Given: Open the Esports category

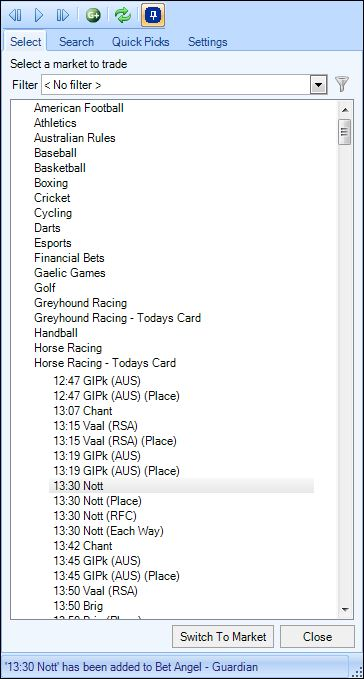Looking at the screenshot, I should (x=53, y=243).
